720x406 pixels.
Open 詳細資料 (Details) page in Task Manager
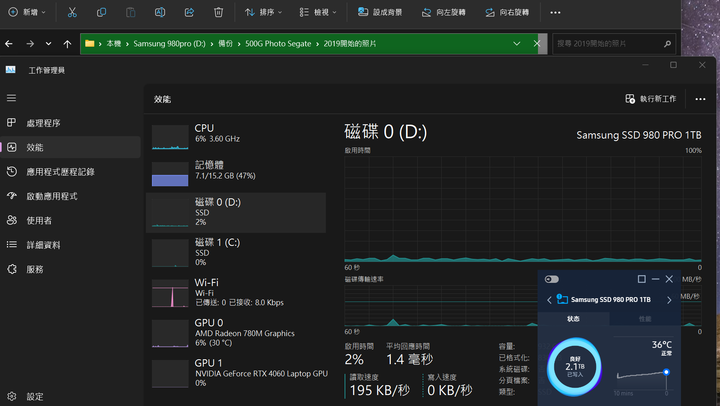70,245
